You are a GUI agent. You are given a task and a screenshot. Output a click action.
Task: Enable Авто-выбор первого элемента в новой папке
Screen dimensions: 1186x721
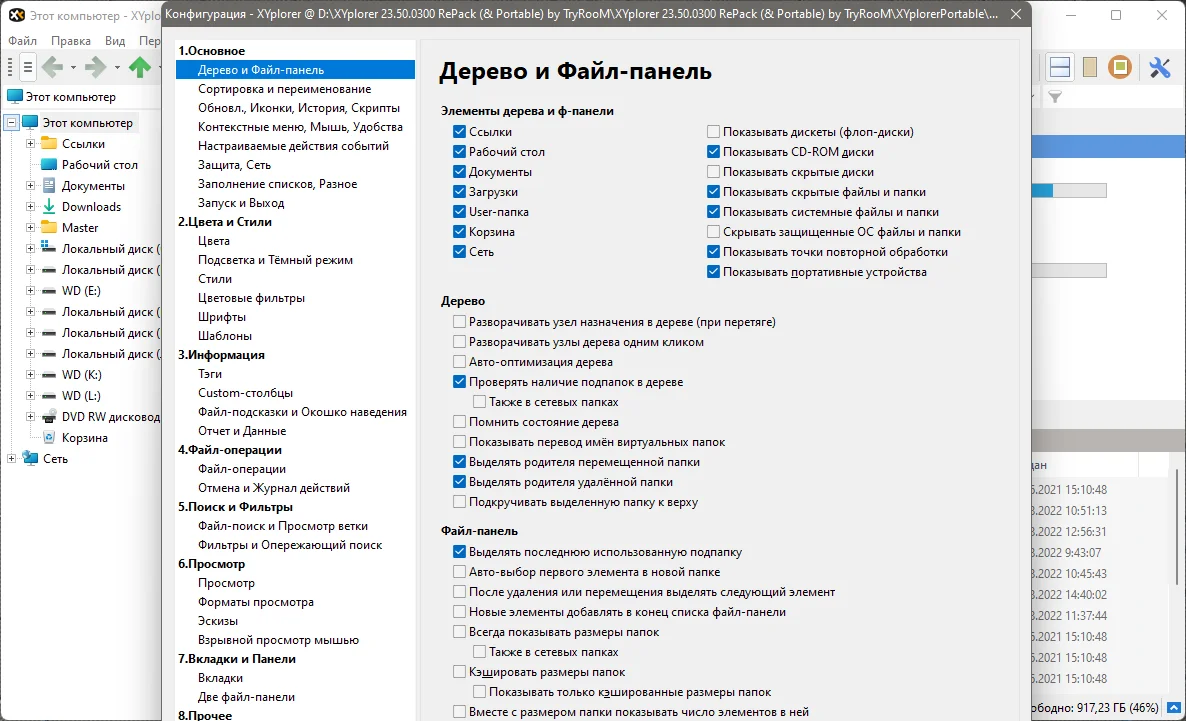click(459, 572)
